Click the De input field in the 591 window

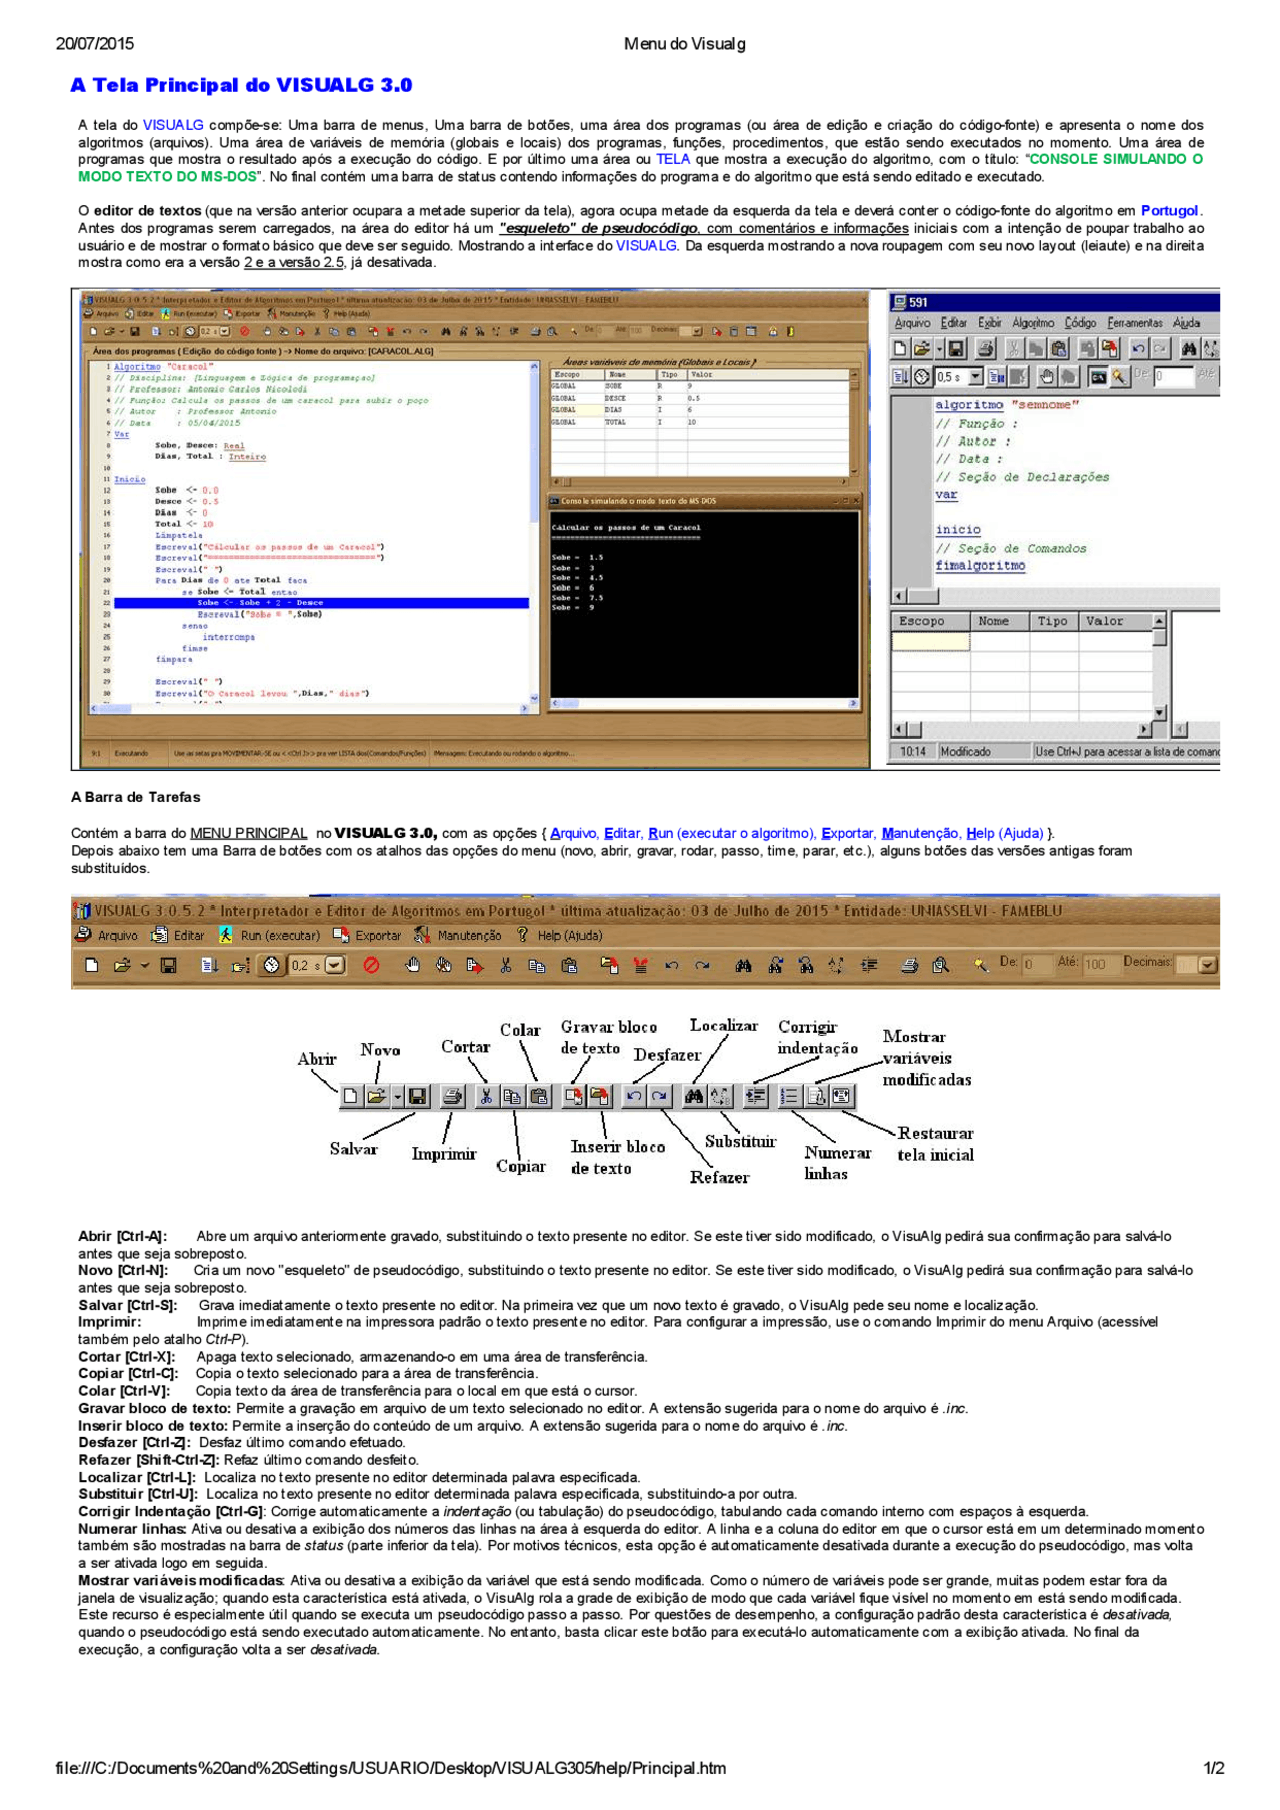tap(1174, 377)
